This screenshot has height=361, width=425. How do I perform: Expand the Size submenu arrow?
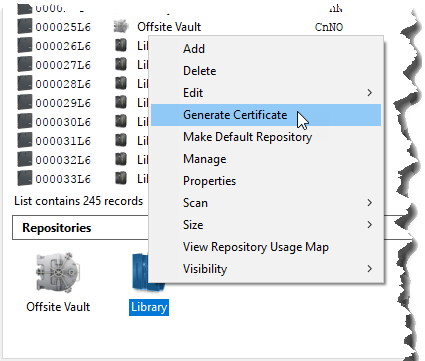[369, 225]
